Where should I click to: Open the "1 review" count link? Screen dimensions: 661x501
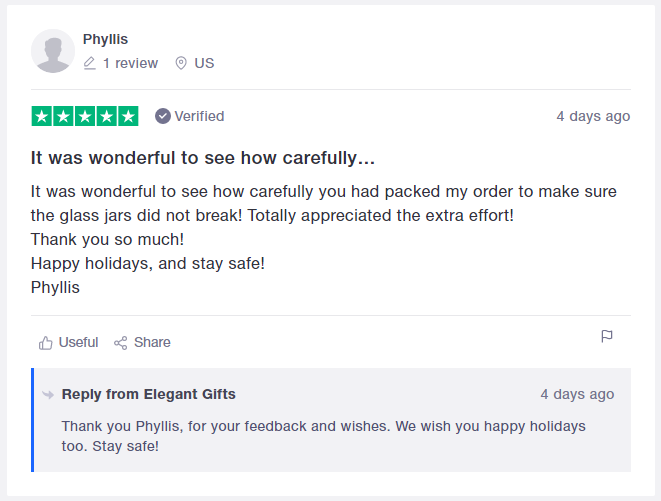point(130,63)
